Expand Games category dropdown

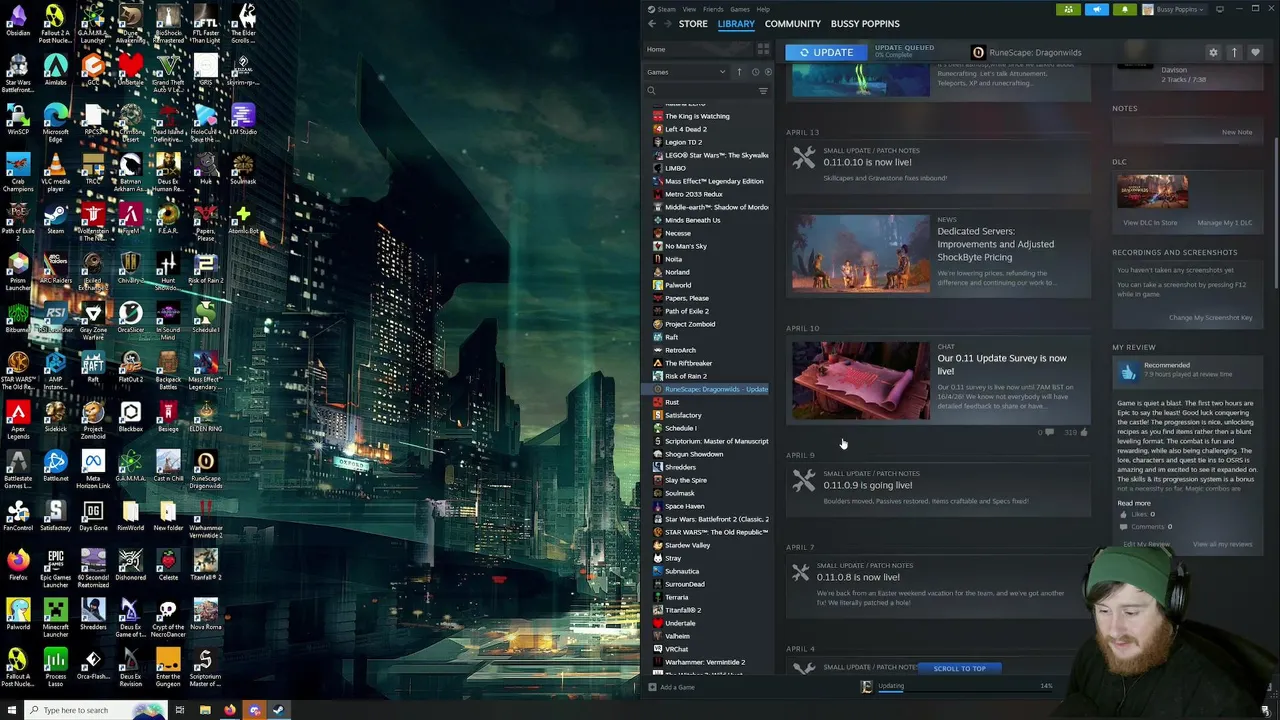687,72
